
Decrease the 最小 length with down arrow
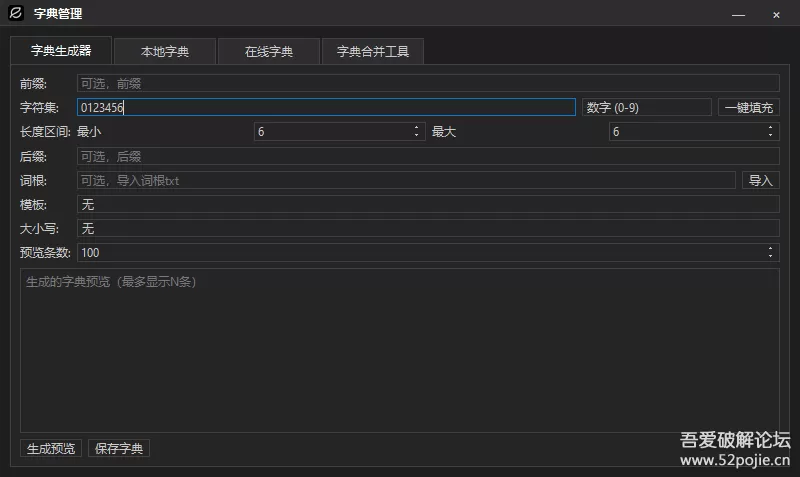click(x=416, y=136)
